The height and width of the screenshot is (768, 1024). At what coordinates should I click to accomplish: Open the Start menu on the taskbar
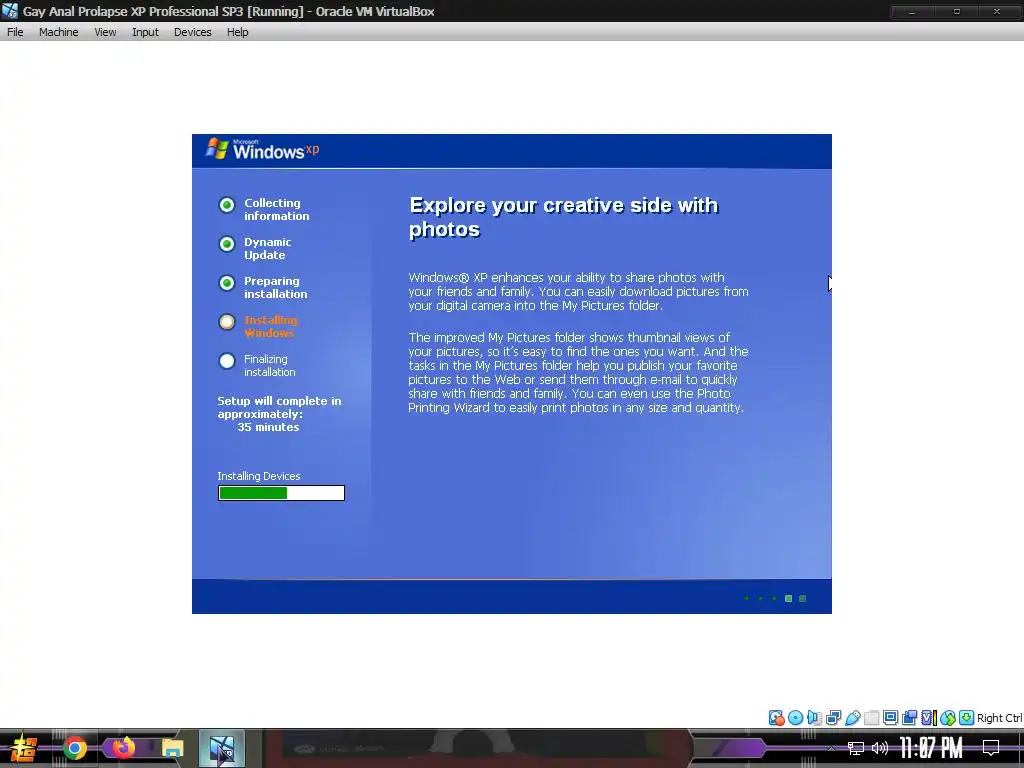tap(23, 748)
